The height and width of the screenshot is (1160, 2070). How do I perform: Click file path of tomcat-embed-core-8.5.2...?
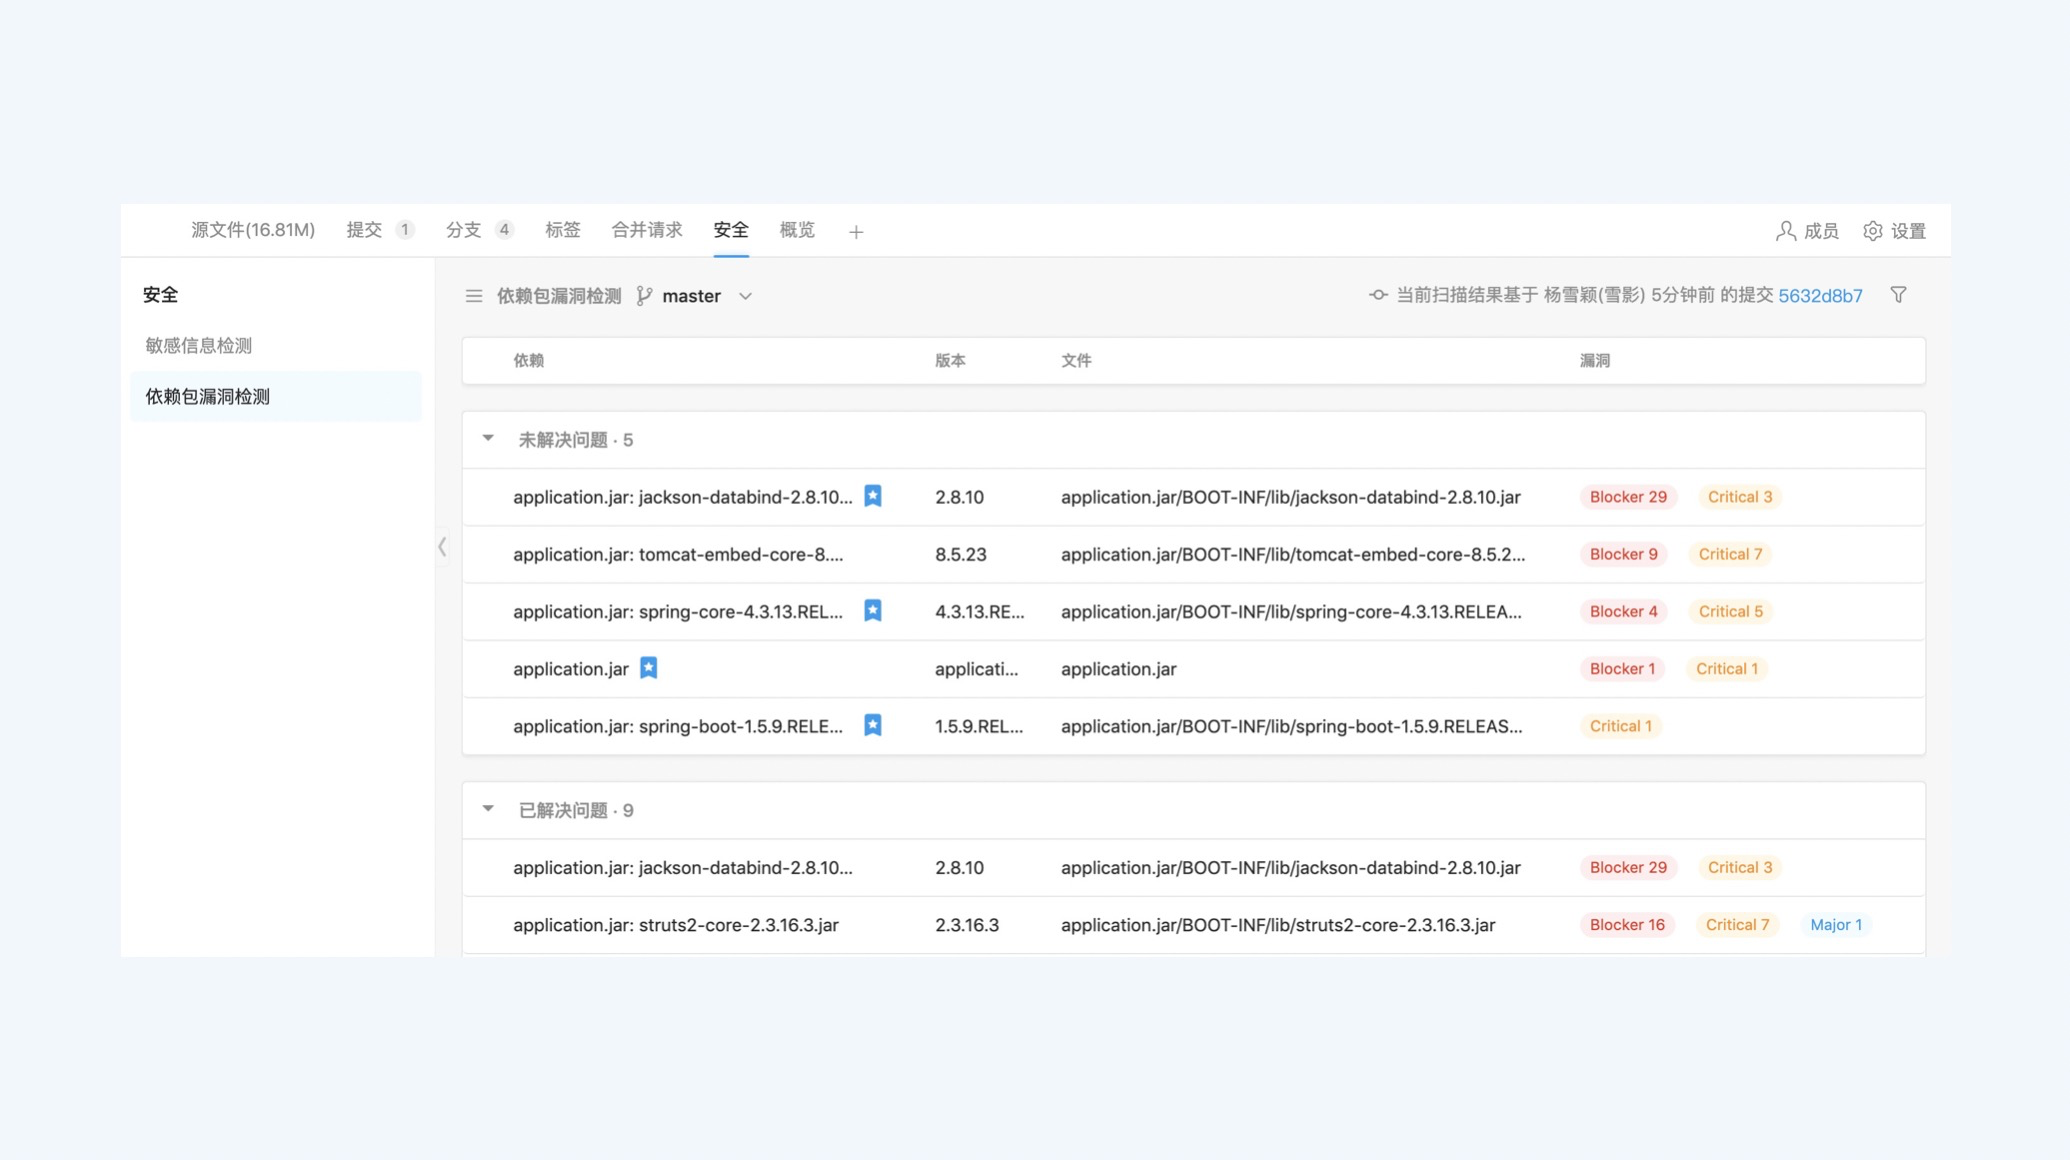(1293, 554)
